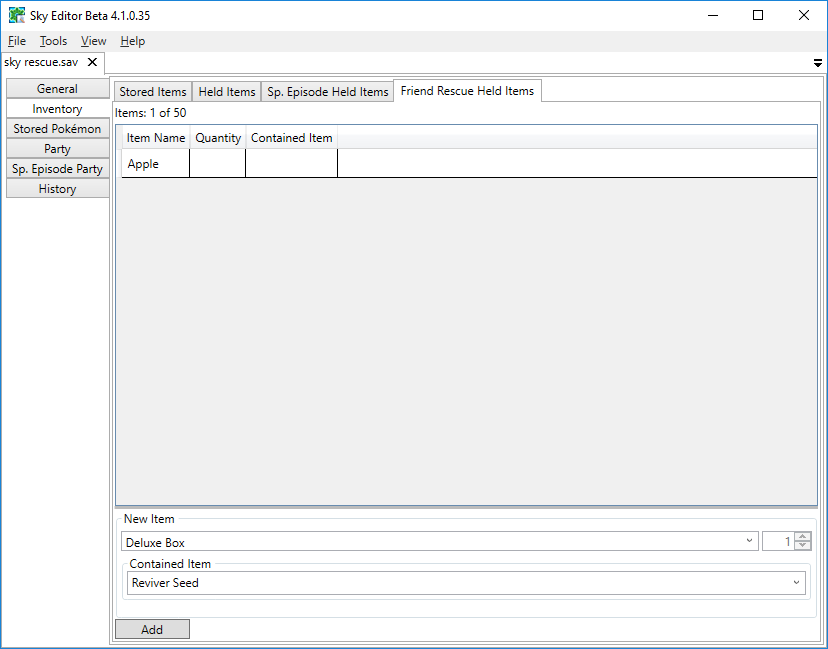This screenshot has width=828, height=649.
Task: Increase quantity with the up stepper arrow
Action: (803, 537)
